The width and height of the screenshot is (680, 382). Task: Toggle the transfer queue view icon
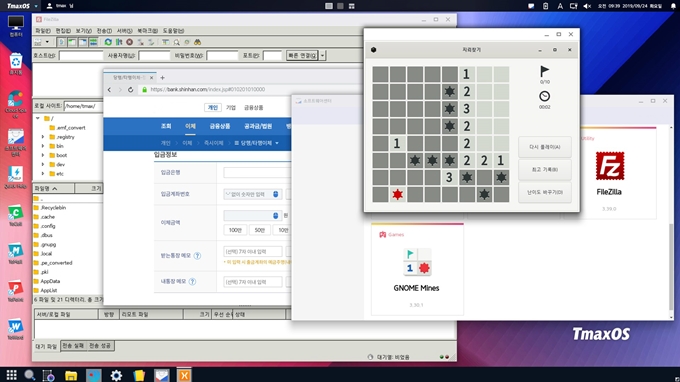click(93, 42)
